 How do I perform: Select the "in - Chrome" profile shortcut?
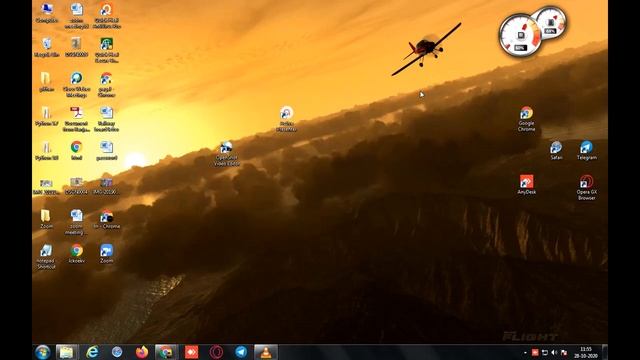(107, 219)
